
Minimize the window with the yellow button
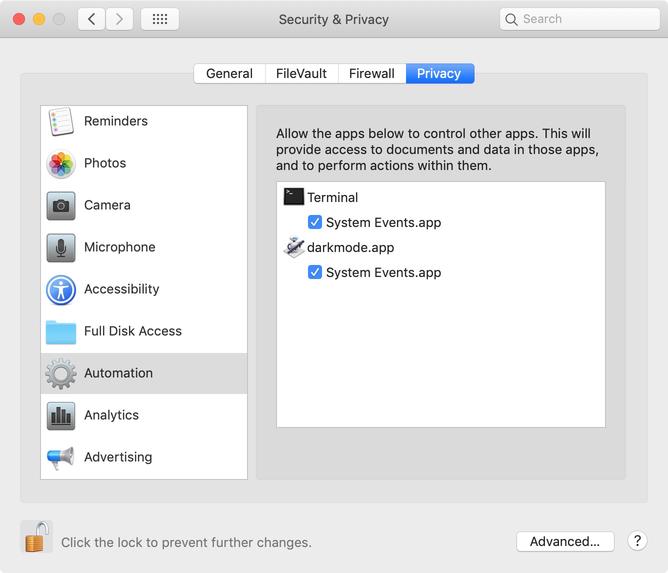39,19
